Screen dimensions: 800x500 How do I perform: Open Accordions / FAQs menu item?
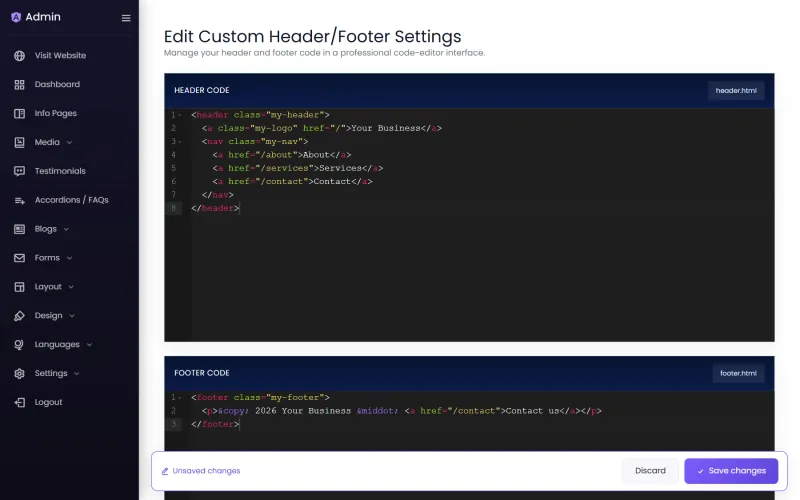coord(69,200)
